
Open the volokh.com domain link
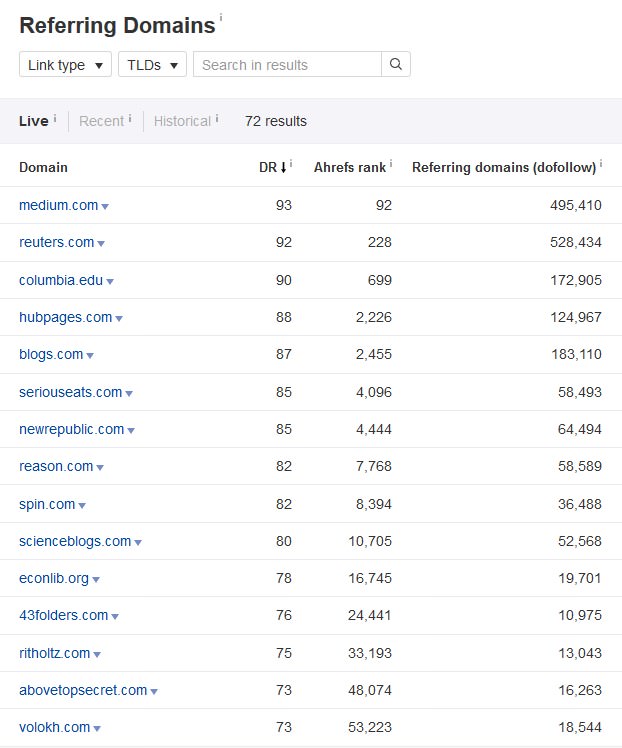(x=54, y=727)
